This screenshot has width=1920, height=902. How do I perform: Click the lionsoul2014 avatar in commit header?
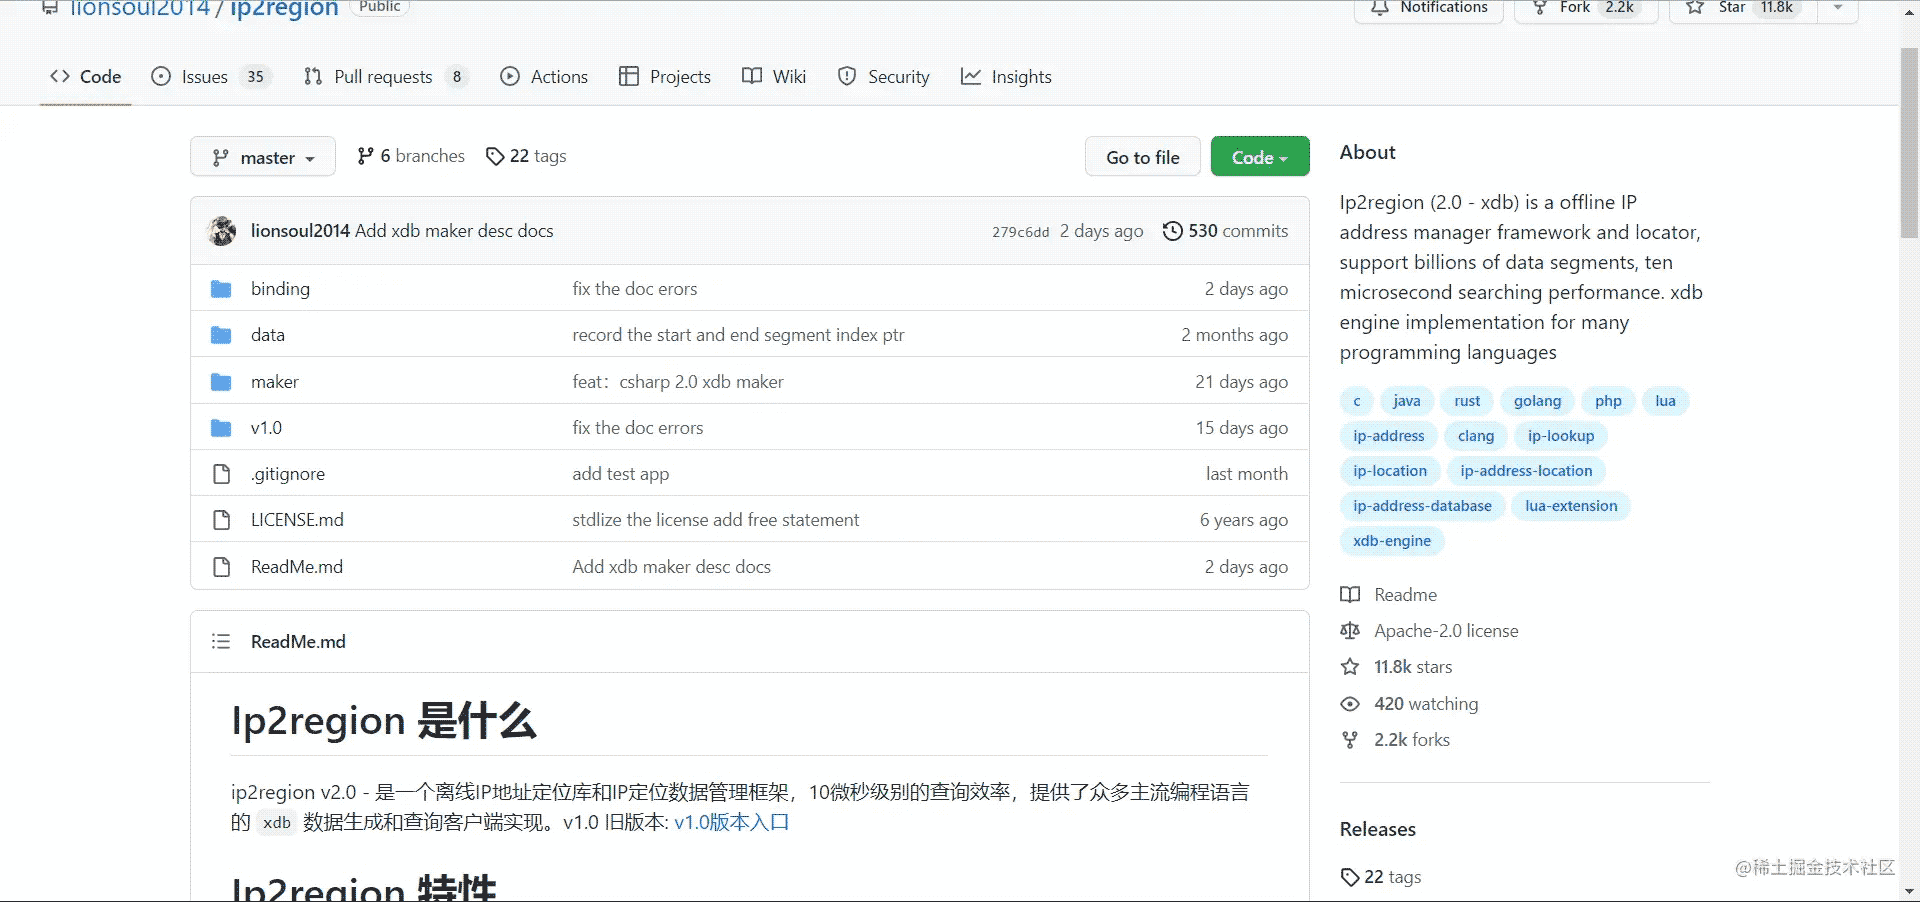coord(222,231)
